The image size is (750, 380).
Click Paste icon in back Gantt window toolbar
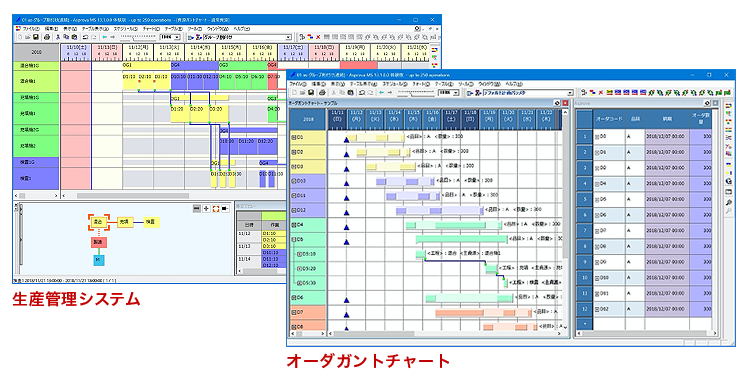point(75,37)
